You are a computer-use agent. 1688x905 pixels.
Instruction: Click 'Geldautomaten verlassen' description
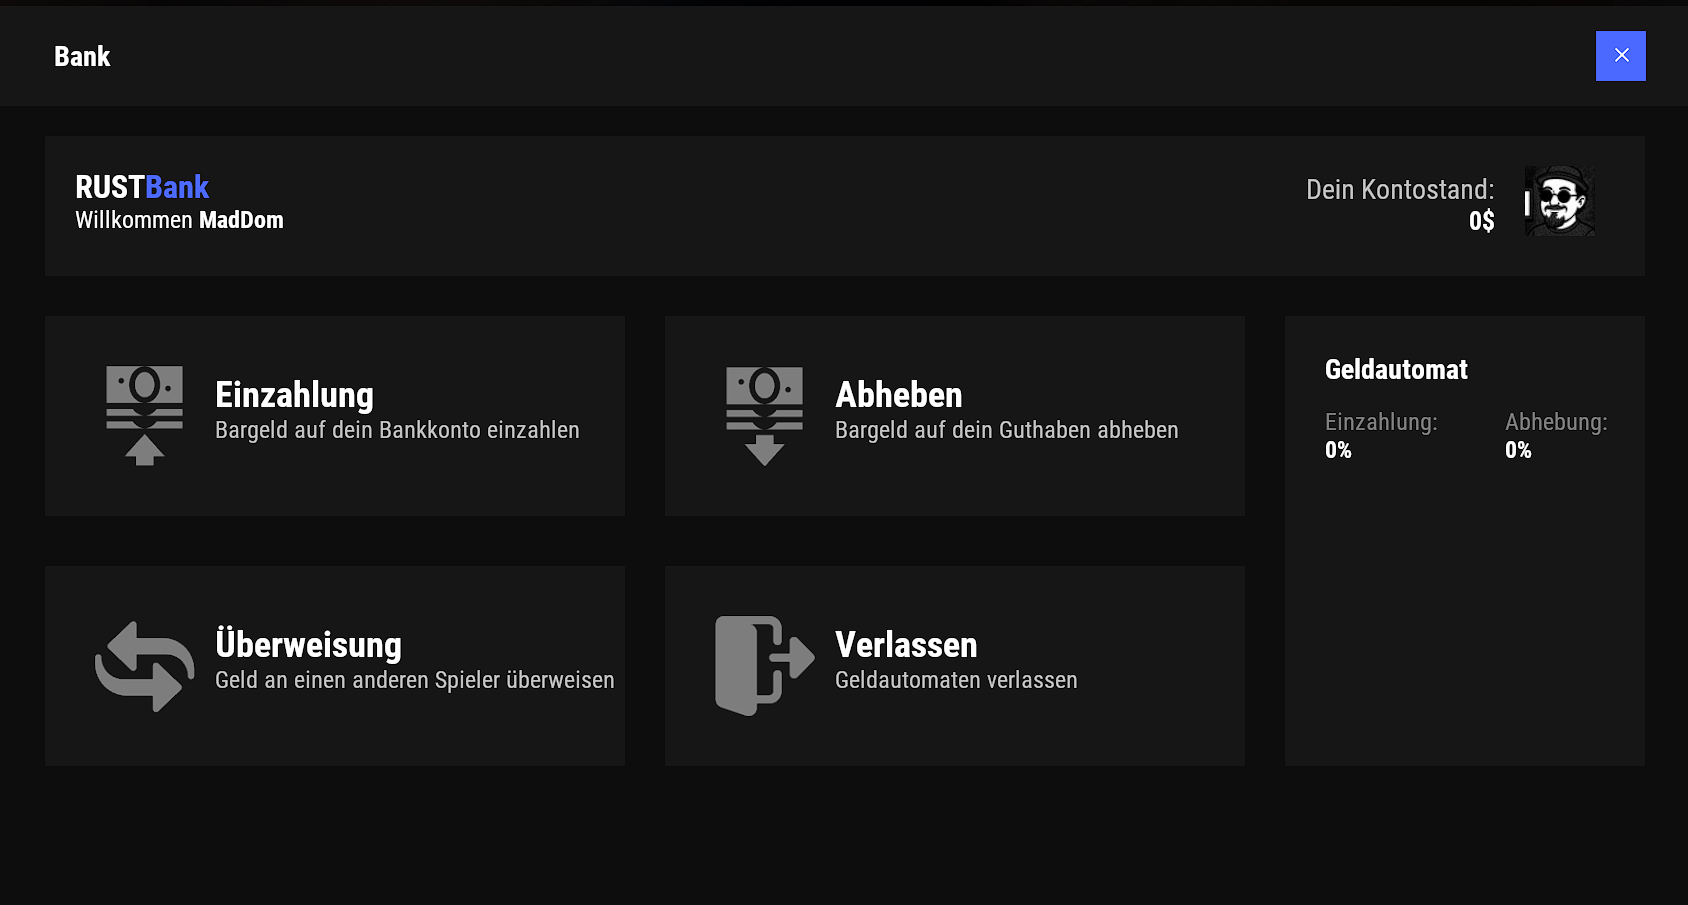pos(956,680)
